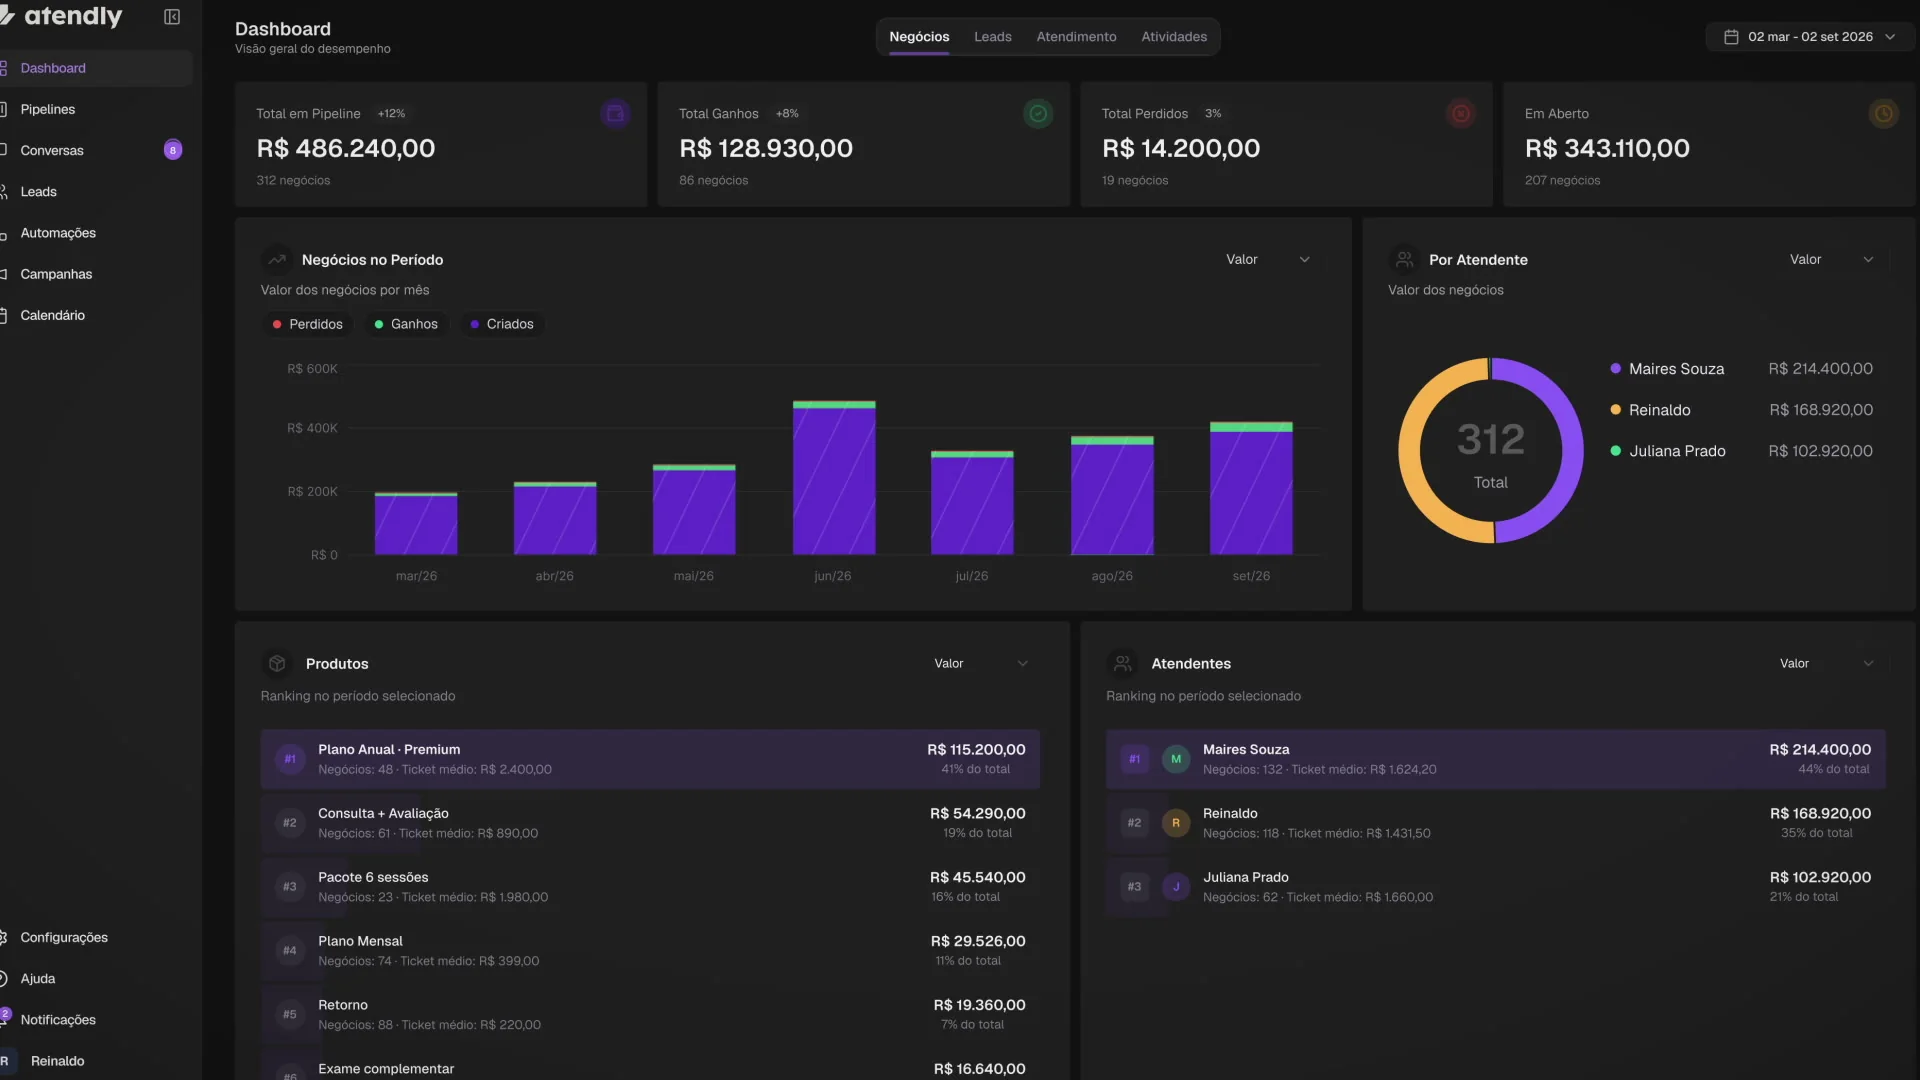Select the Consulta + Avaliação product row

tap(650, 823)
